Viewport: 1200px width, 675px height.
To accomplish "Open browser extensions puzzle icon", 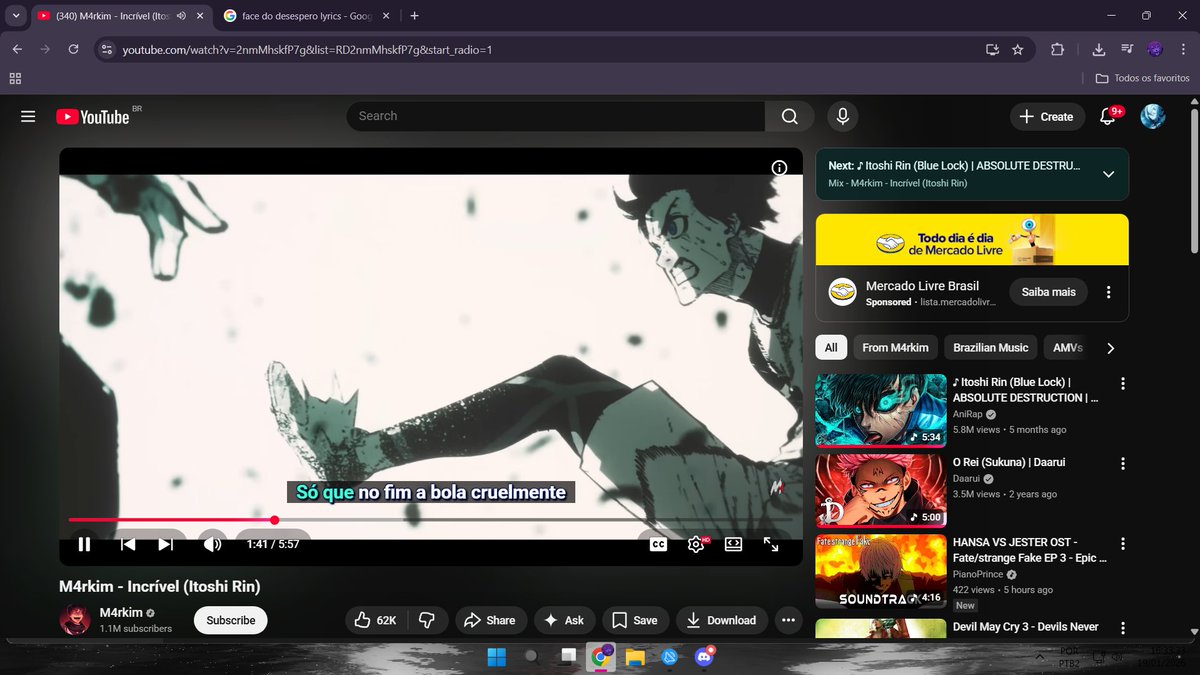I will pos(1057,49).
